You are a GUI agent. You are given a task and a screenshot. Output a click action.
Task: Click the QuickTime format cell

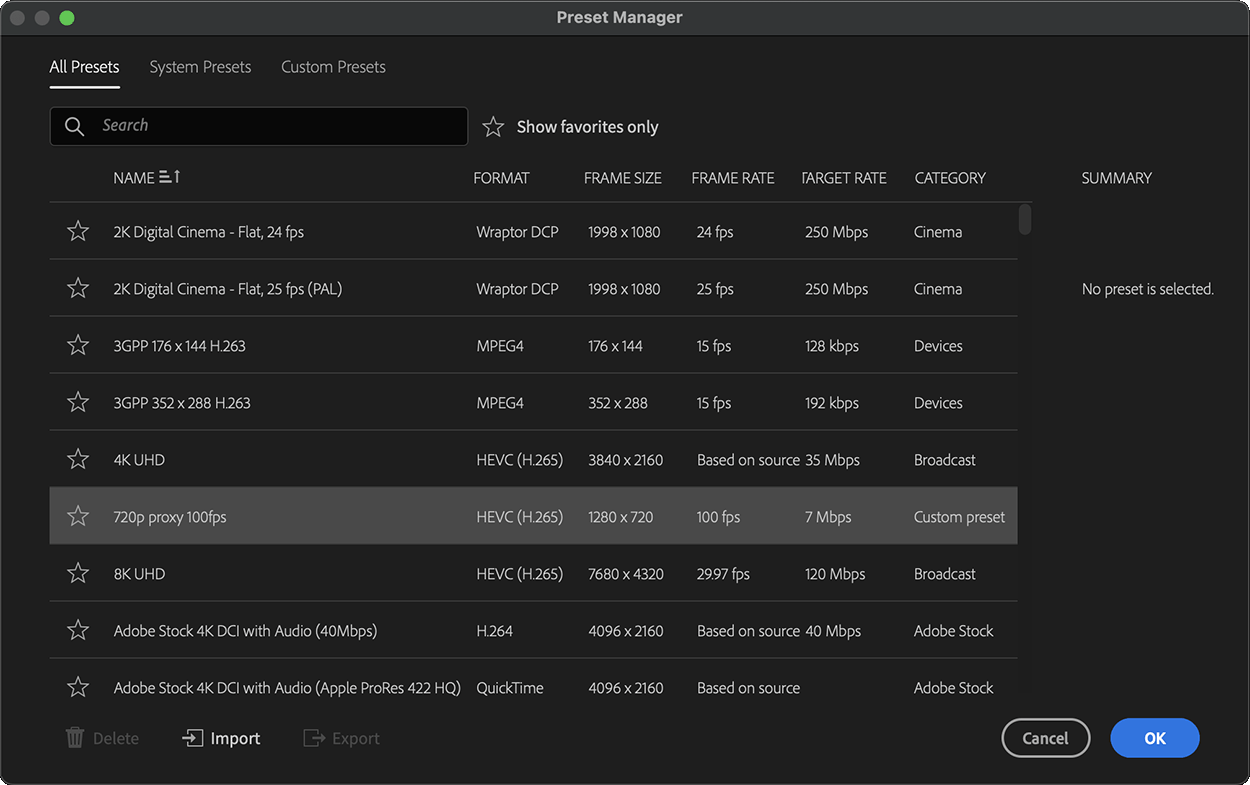click(510, 688)
